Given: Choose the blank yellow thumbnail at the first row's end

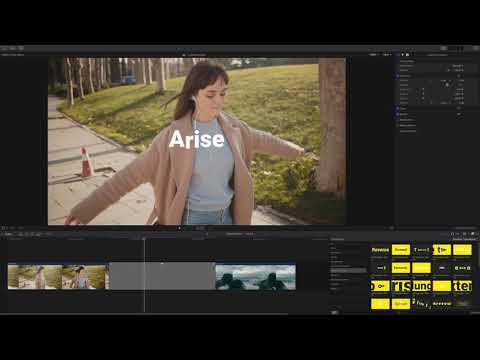Looking at the screenshot, I should [462, 250].
